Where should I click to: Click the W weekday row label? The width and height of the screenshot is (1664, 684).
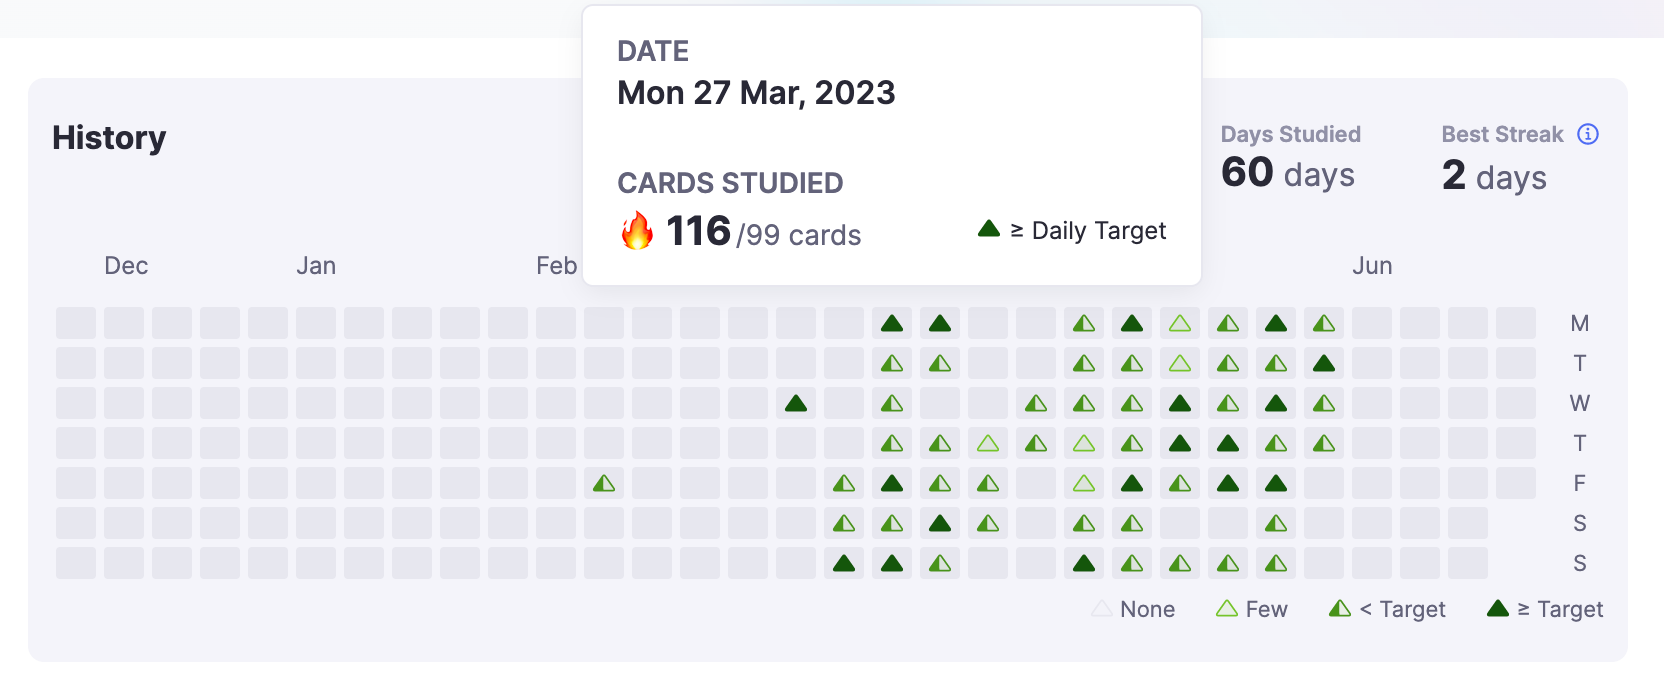1579,404
